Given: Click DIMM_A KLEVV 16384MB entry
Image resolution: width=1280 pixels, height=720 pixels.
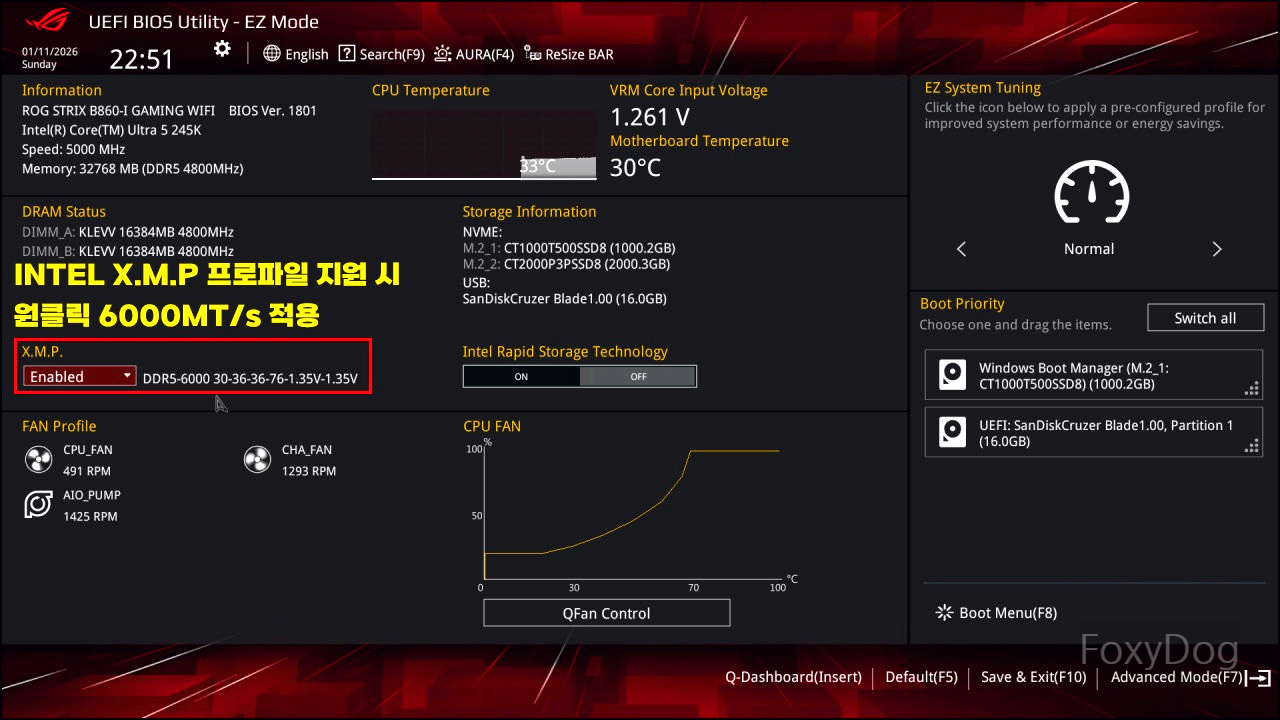Looking at the screenshot, I should point(128,232).
